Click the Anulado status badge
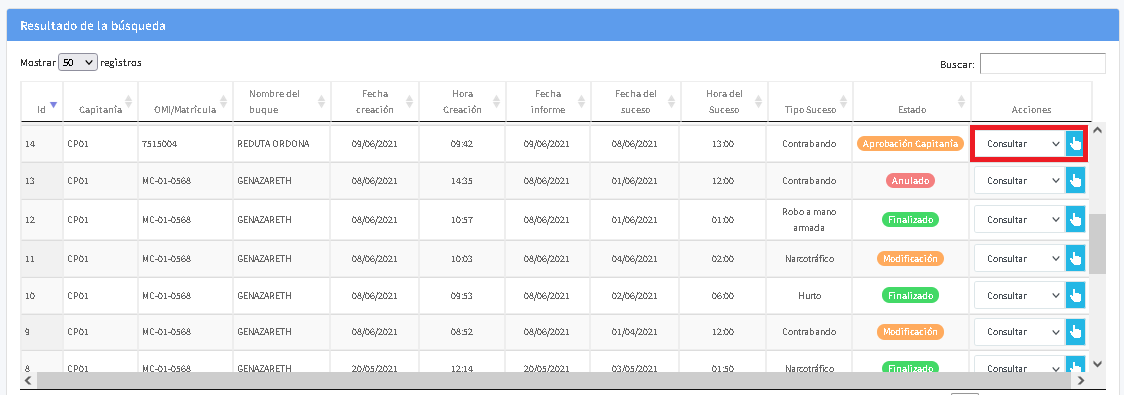Screen dimensions: 1130x402 [910, 181]
